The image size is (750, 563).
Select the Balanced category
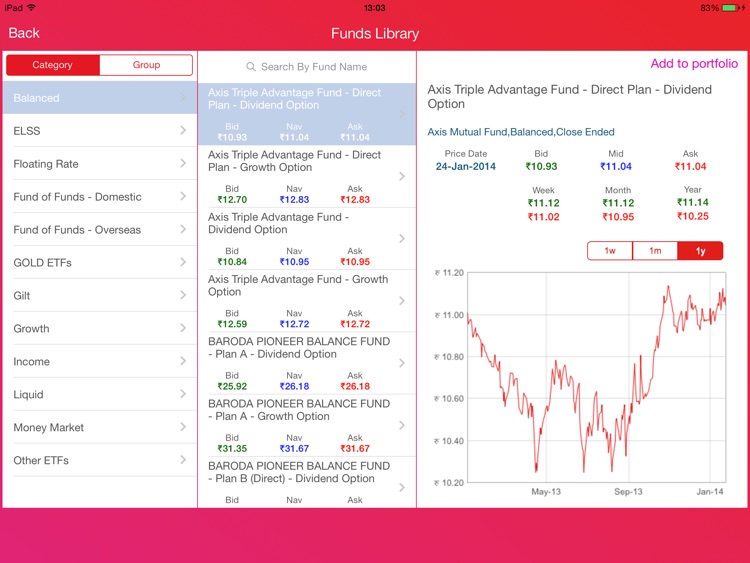point(99,98)
